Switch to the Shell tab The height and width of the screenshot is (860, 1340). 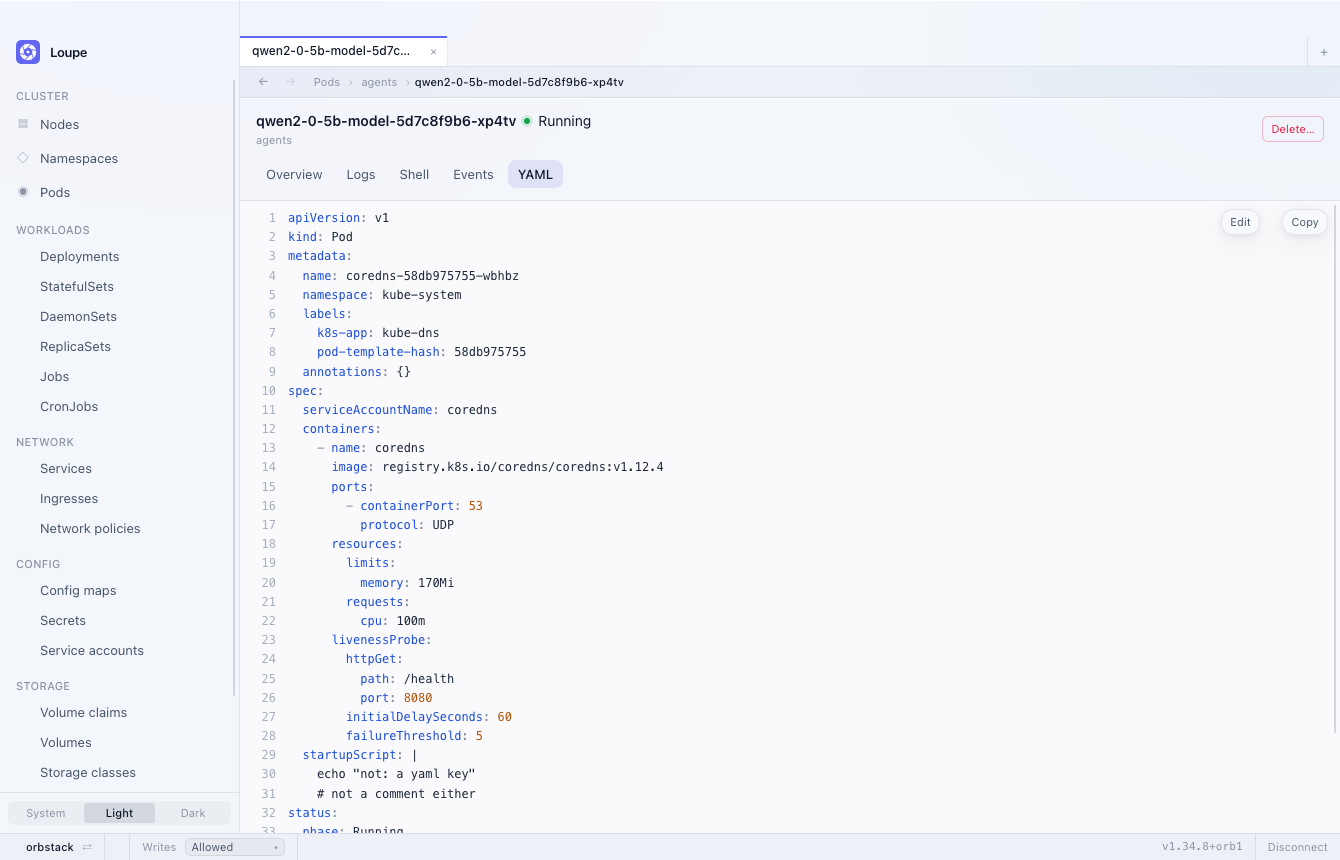(x=414, y=174)
